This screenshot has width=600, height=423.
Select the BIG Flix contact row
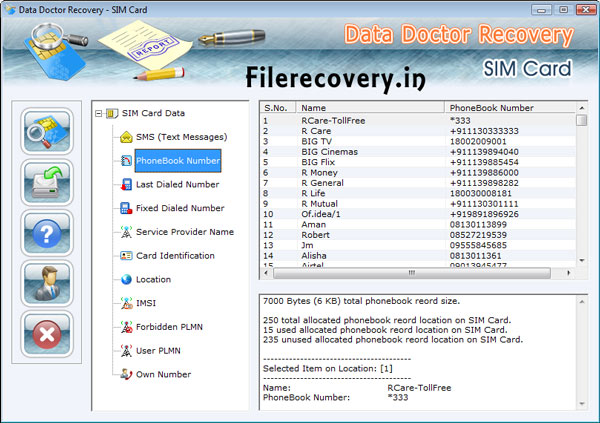click(418, 162)
